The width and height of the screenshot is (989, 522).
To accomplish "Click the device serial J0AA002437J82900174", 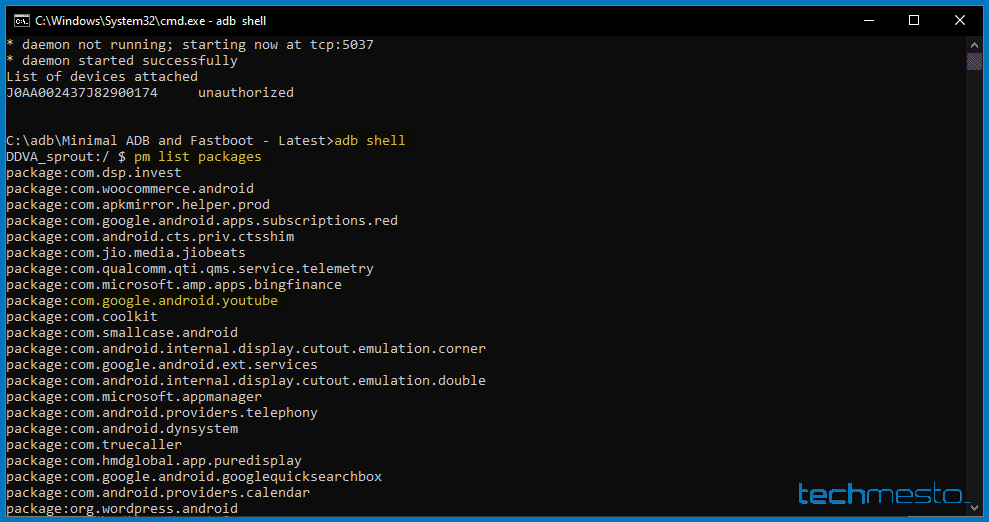I will pyautogui.click(x=82, y=93).
